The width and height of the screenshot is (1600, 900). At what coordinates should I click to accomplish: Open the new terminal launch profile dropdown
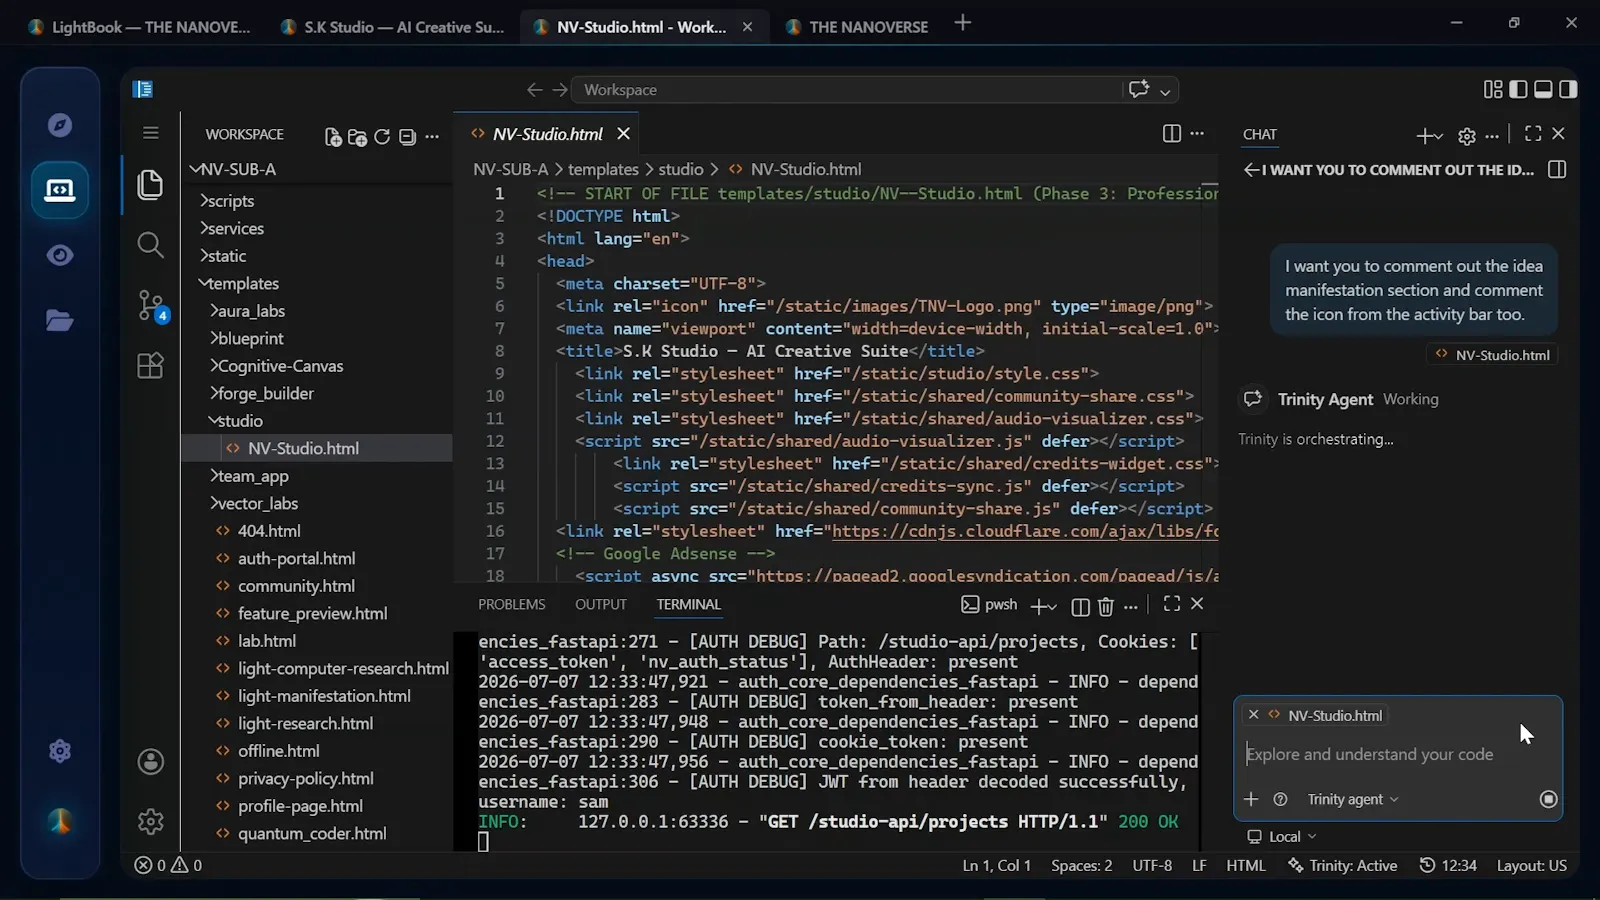1053,606
